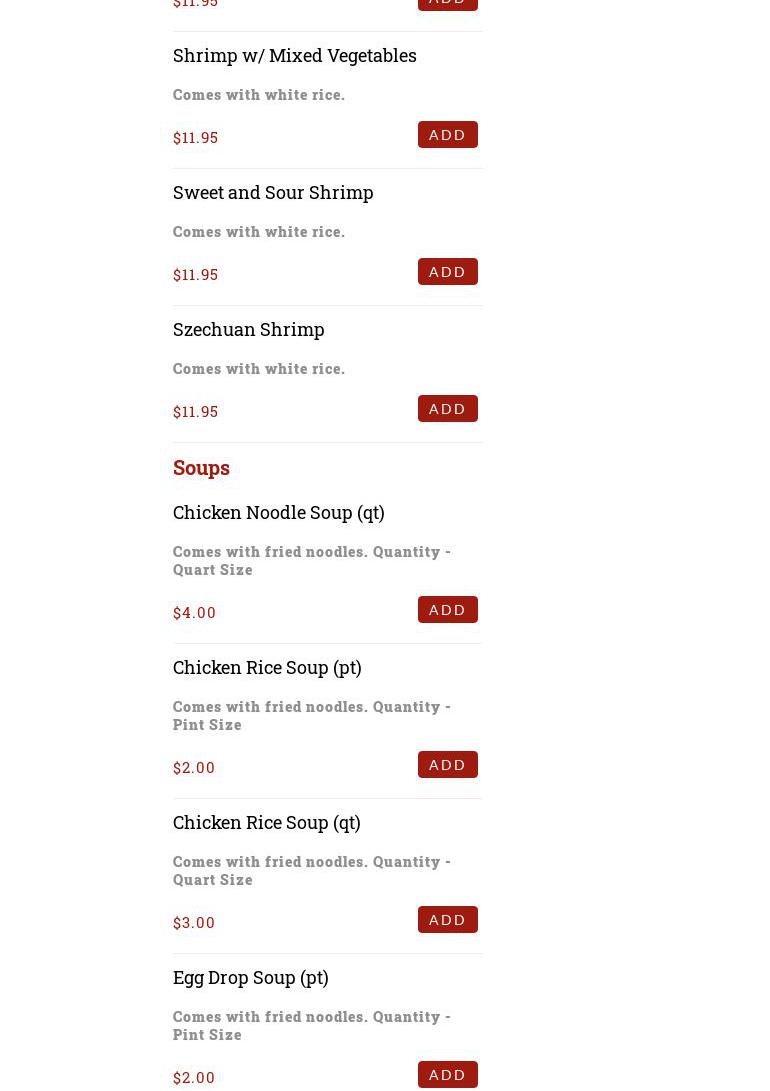Click the $11.95 price under Szechuan Shrimp
The height and width of the screenshot is (1091, 770).
pos(195,412)
